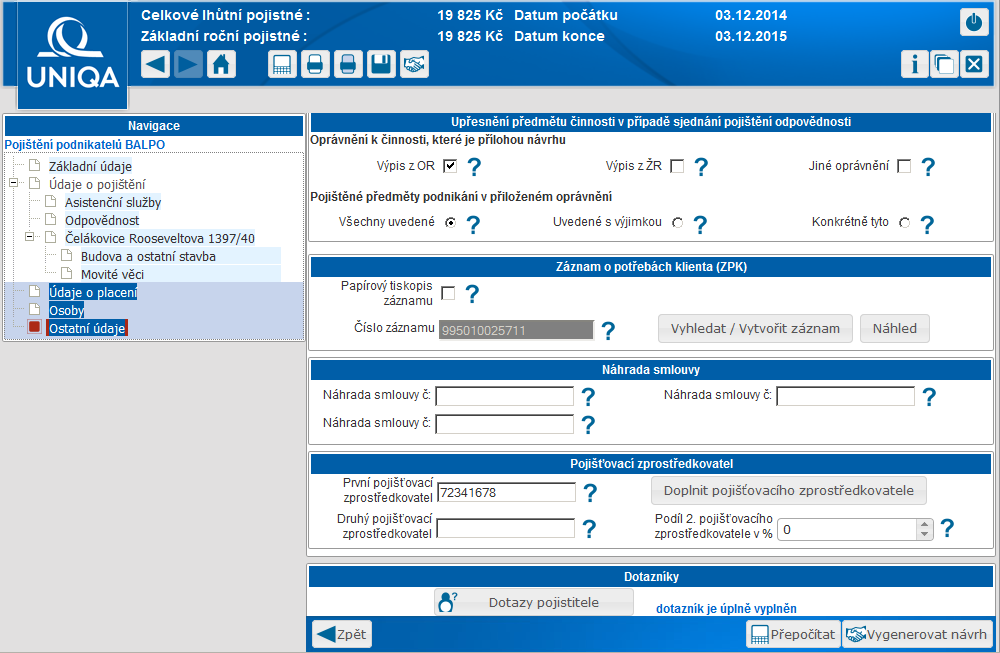
Task: Click Doplnit pojišťovacího zprostředkovatele button
Action: (789, 490)
